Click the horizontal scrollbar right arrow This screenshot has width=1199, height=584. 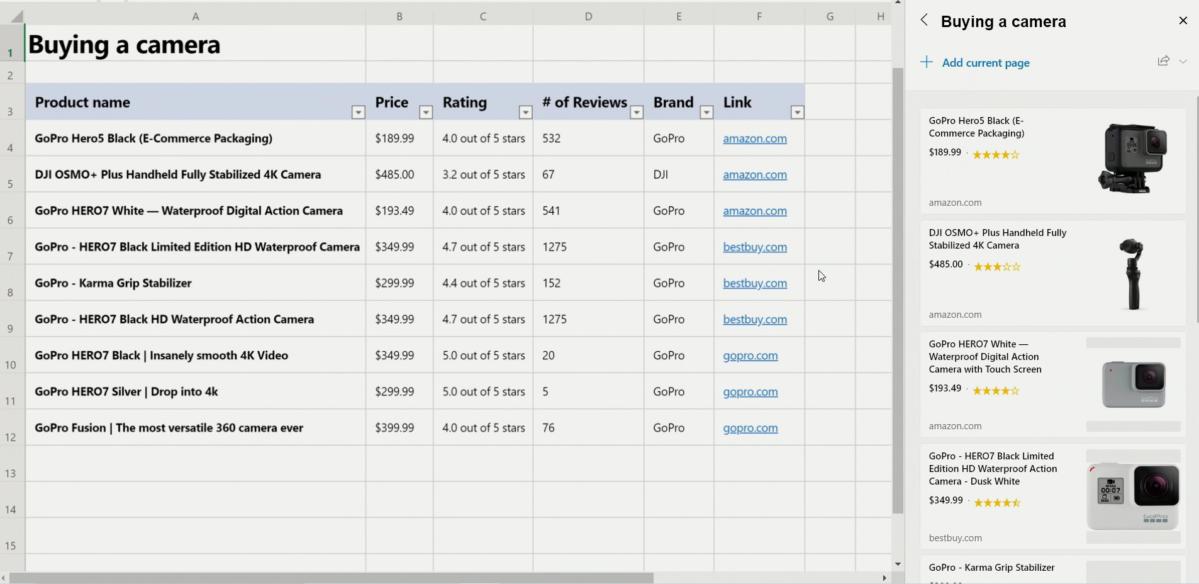point(885,579)
